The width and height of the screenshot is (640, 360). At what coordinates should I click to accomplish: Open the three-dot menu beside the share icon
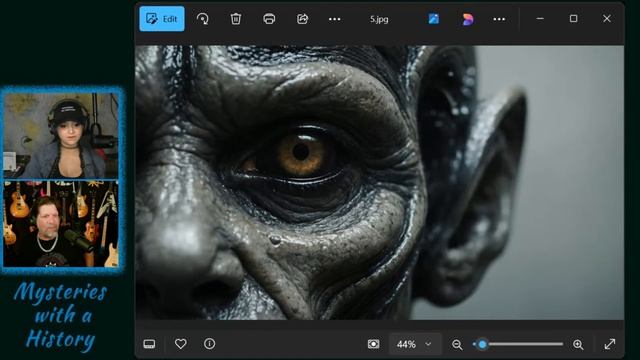pos(335,19)
